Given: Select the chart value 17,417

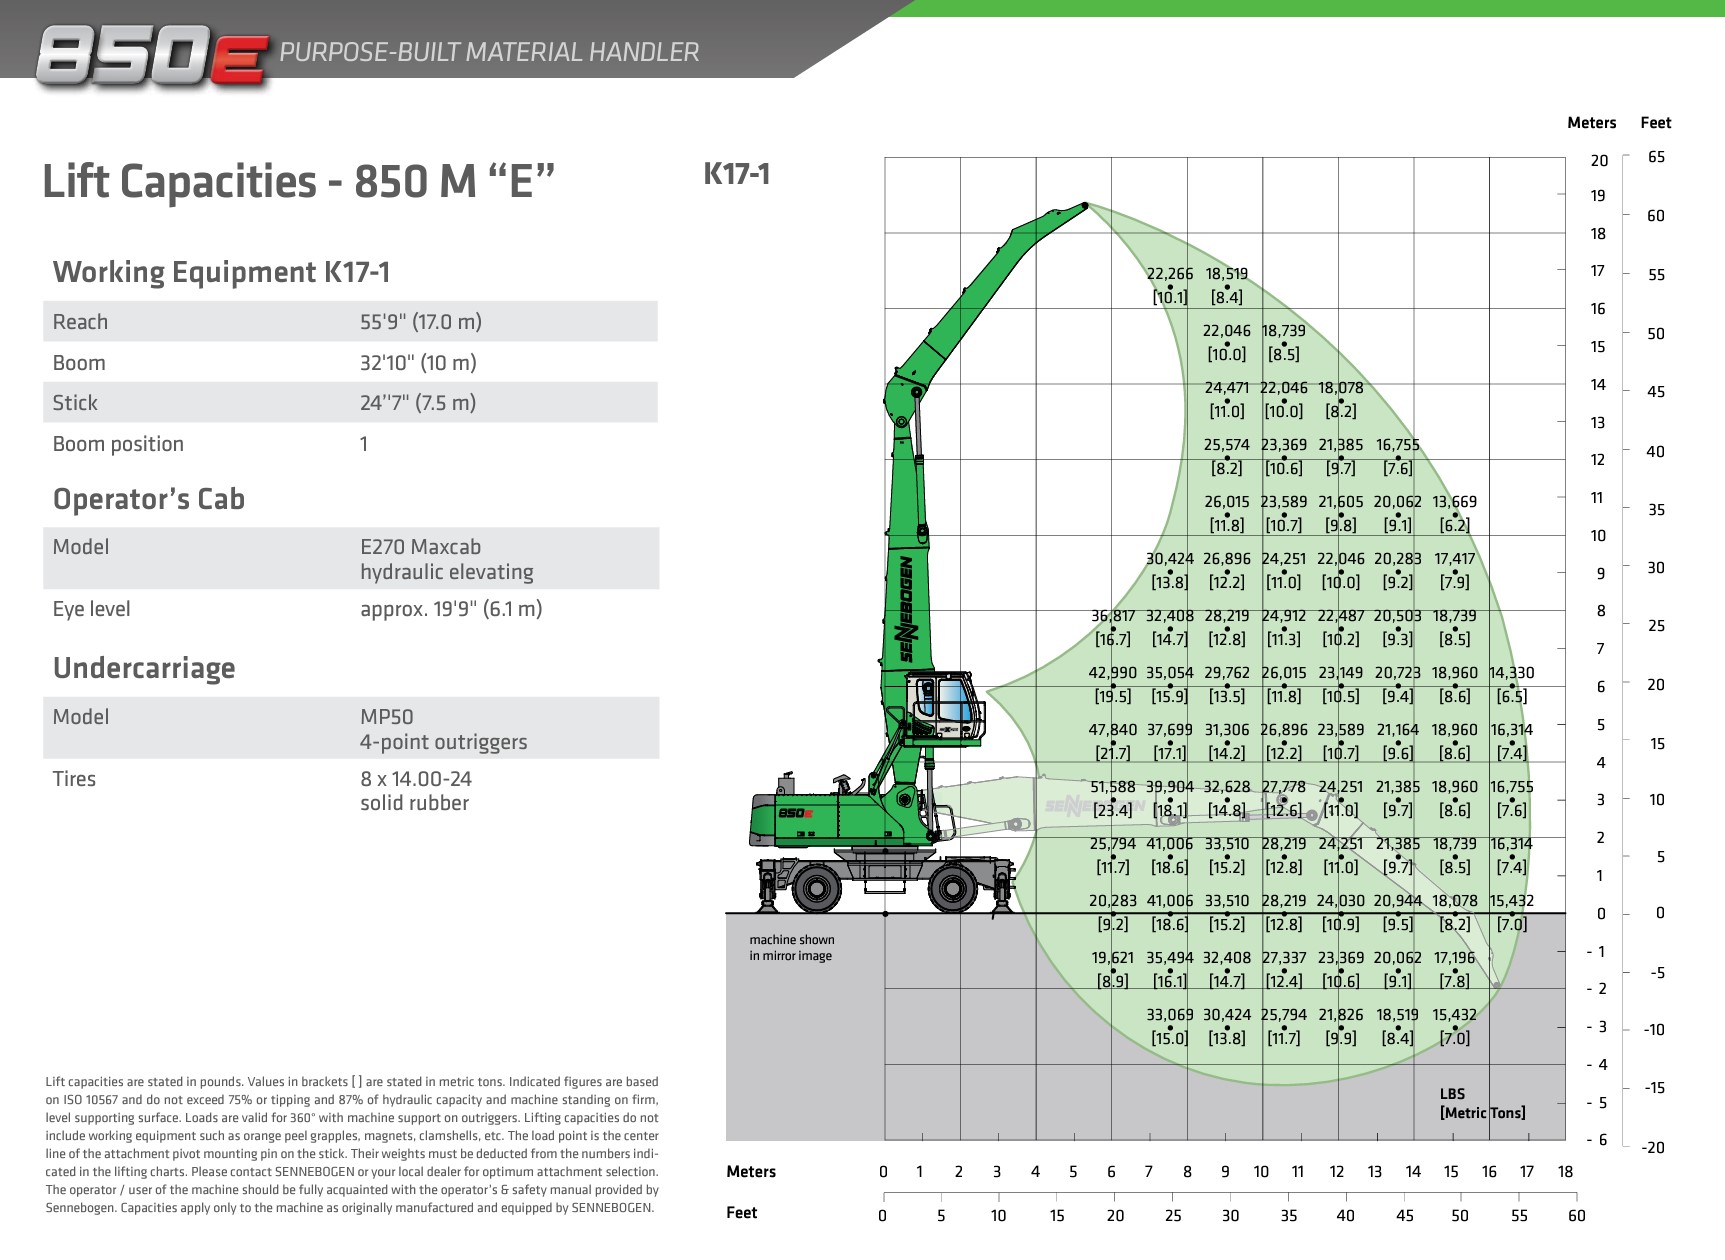Looking at the screenshot, I should [x=1455, y=559].
